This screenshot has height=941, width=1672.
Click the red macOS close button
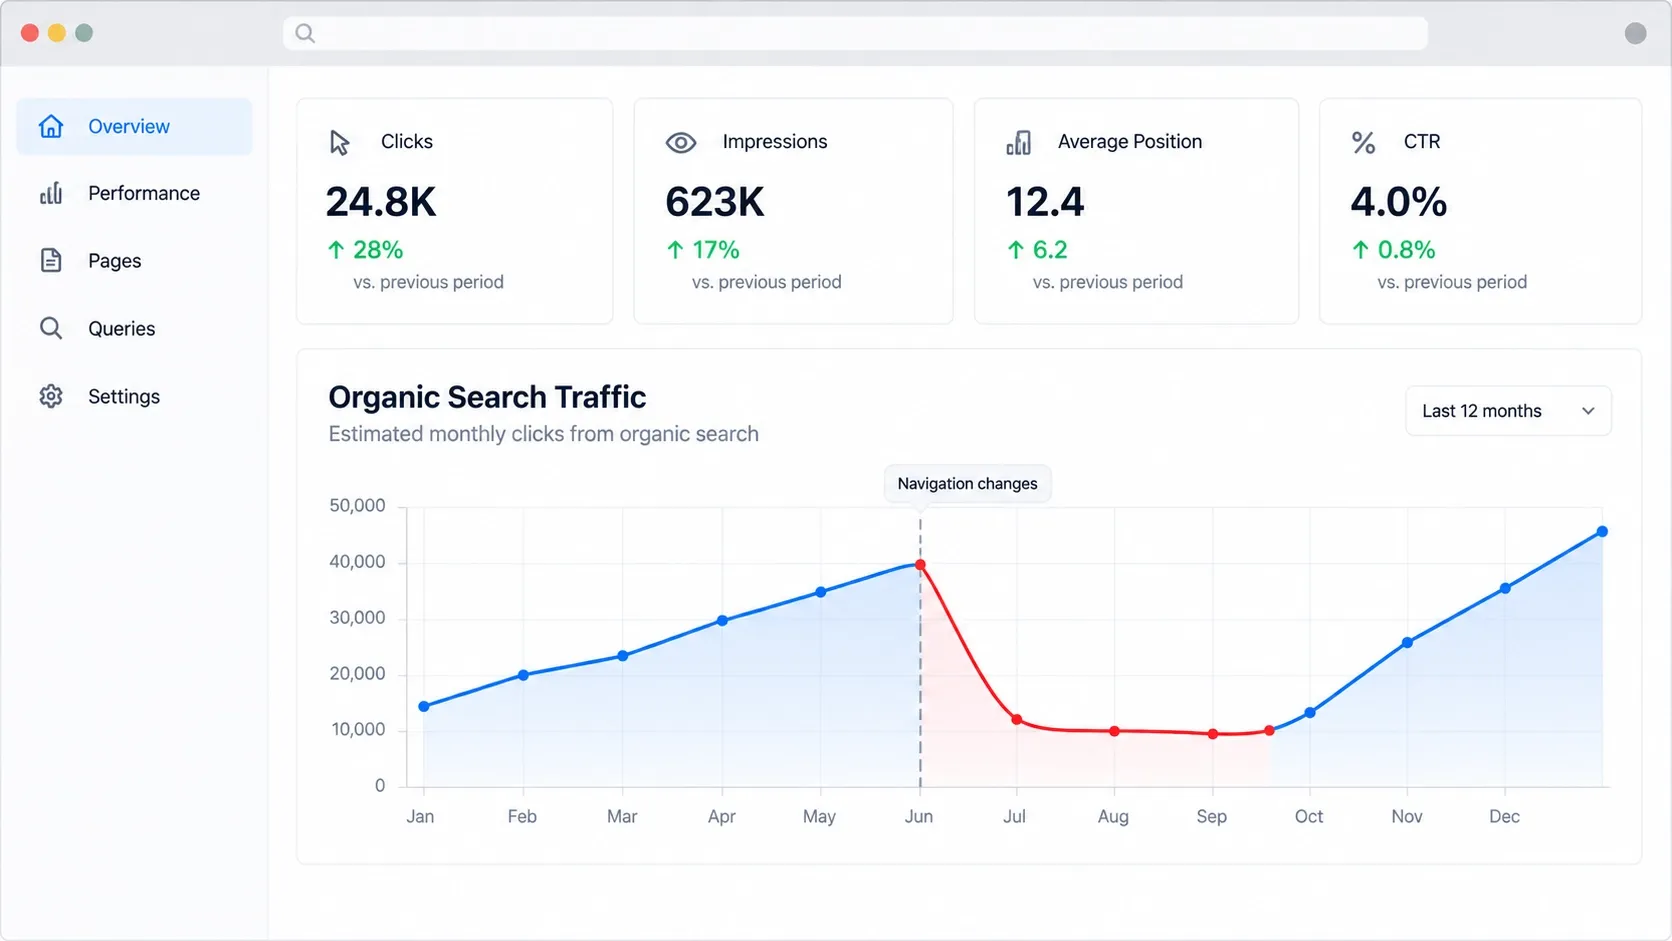30,33
